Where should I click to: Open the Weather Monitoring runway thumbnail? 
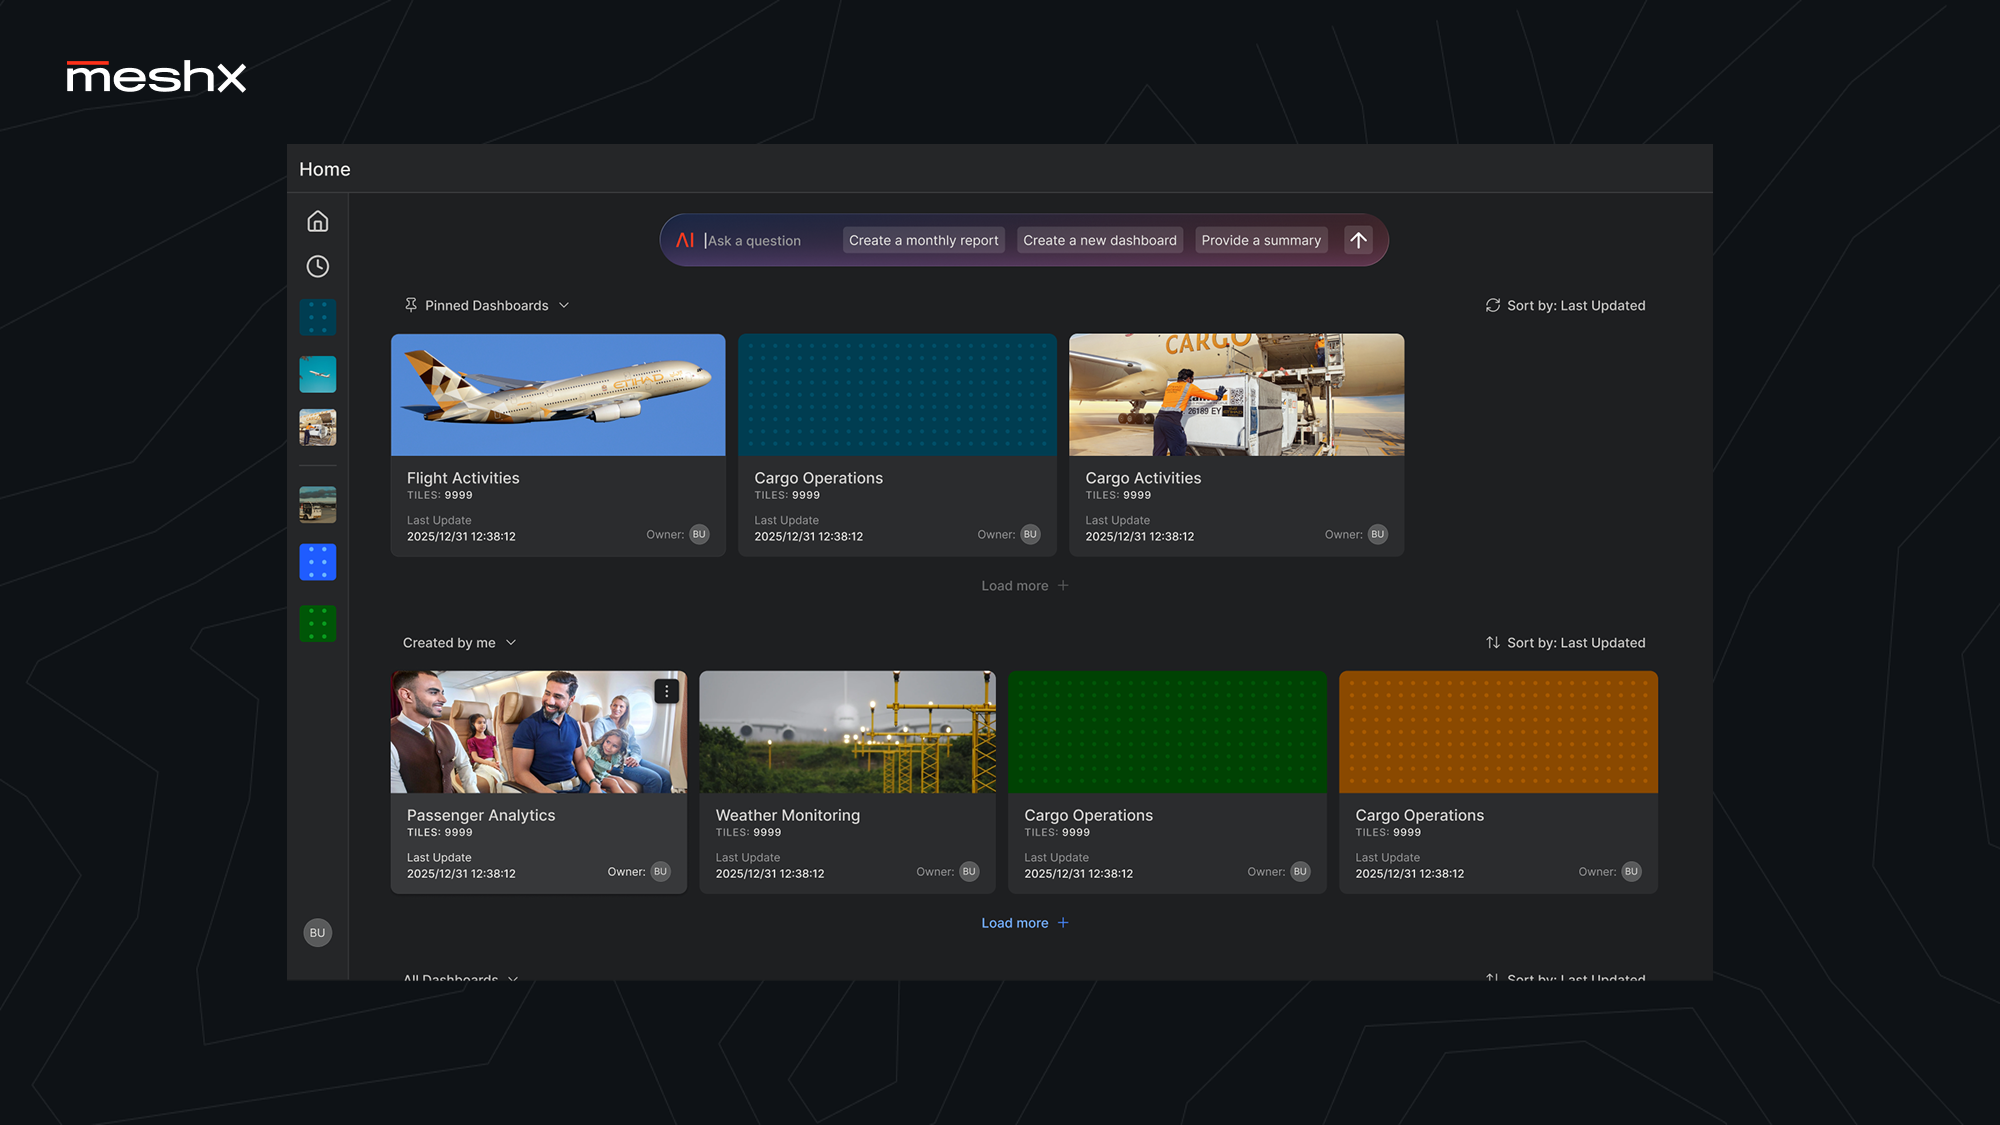847,732
